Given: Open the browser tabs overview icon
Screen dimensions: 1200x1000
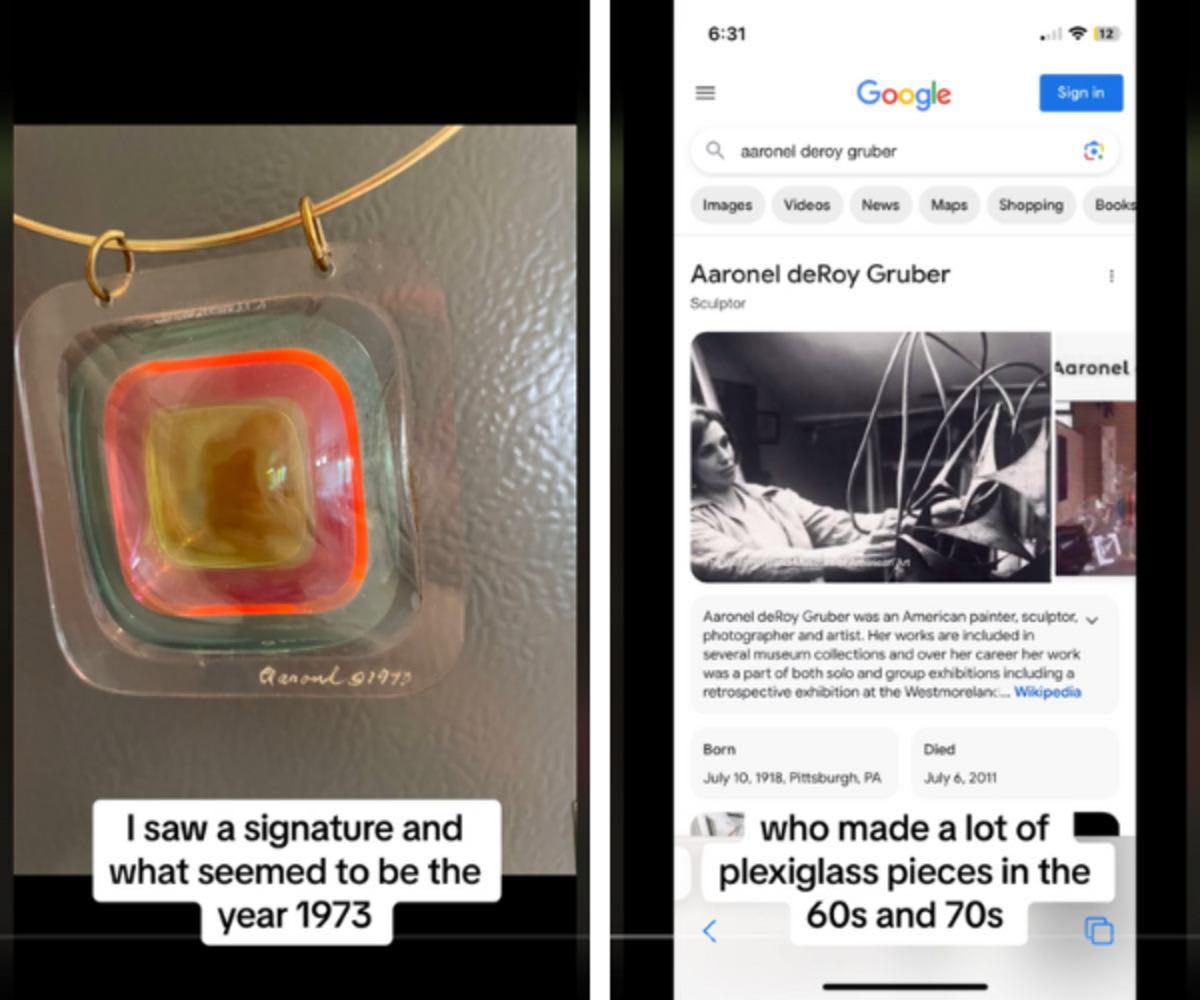Looking at the screenshot, I should 1098,931.
